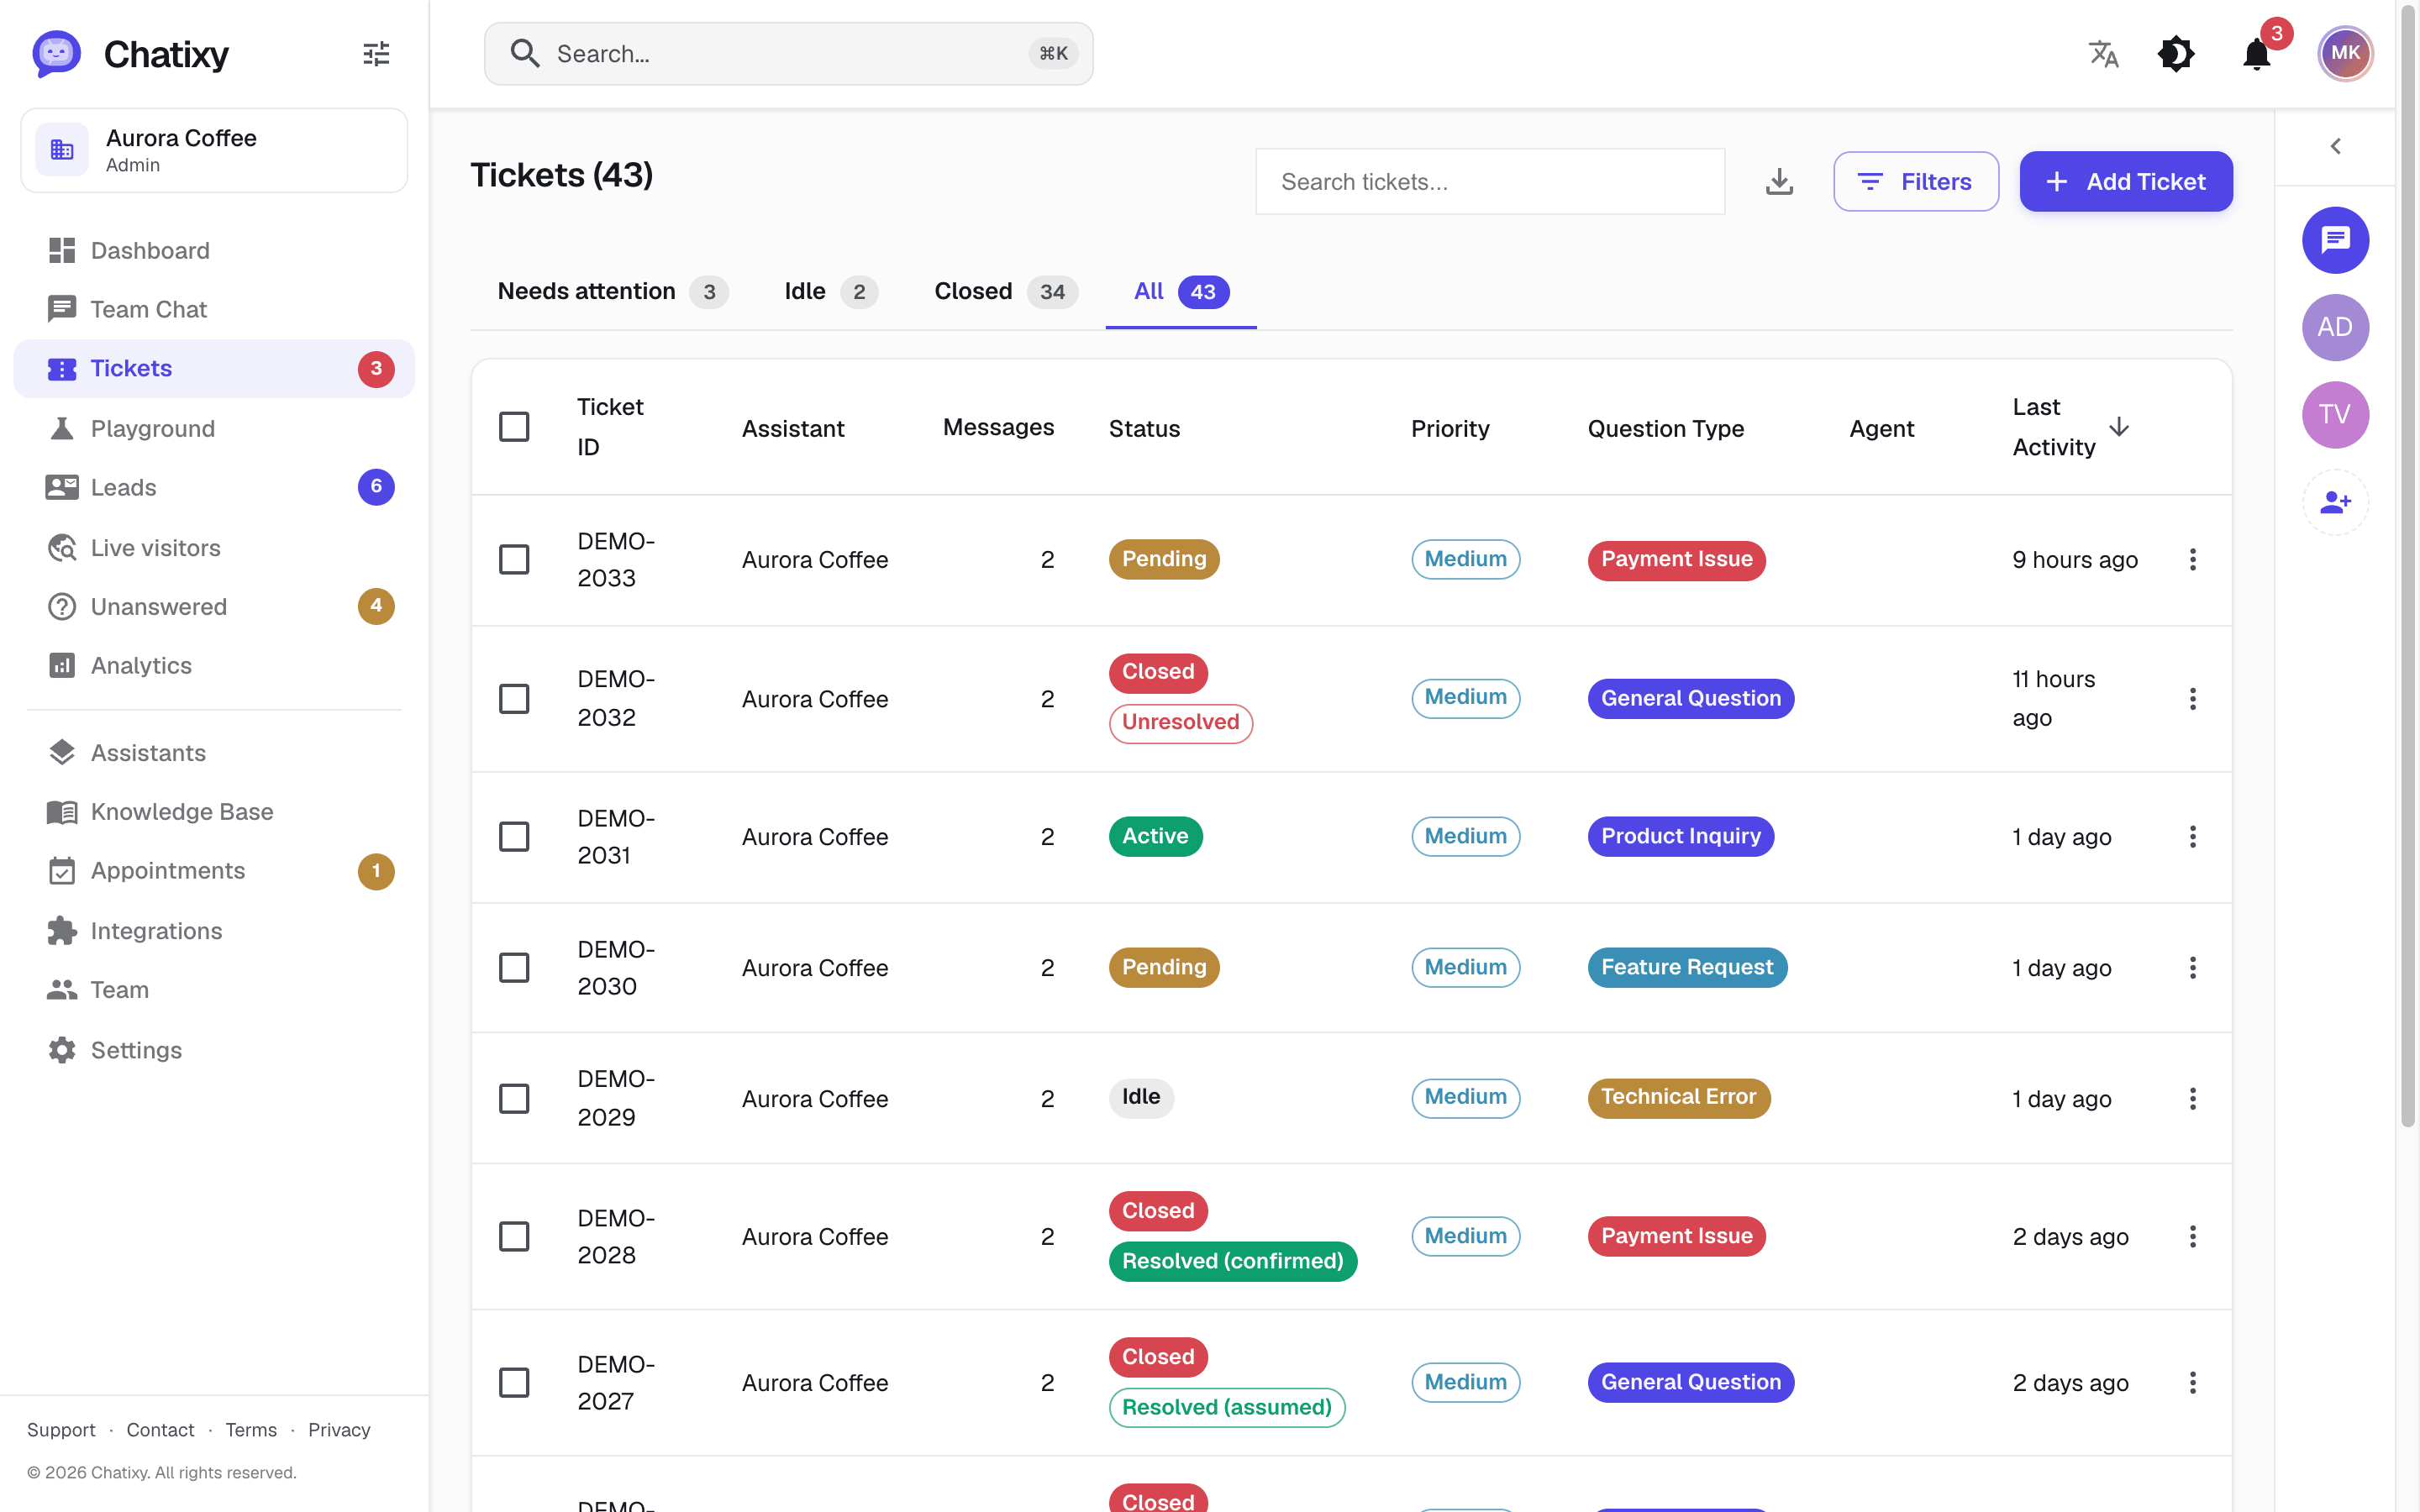Screen dimensions: 2420x1512
Task: Click Add Ticket button
Action: pyautogui.click(x=2126, y=181)
